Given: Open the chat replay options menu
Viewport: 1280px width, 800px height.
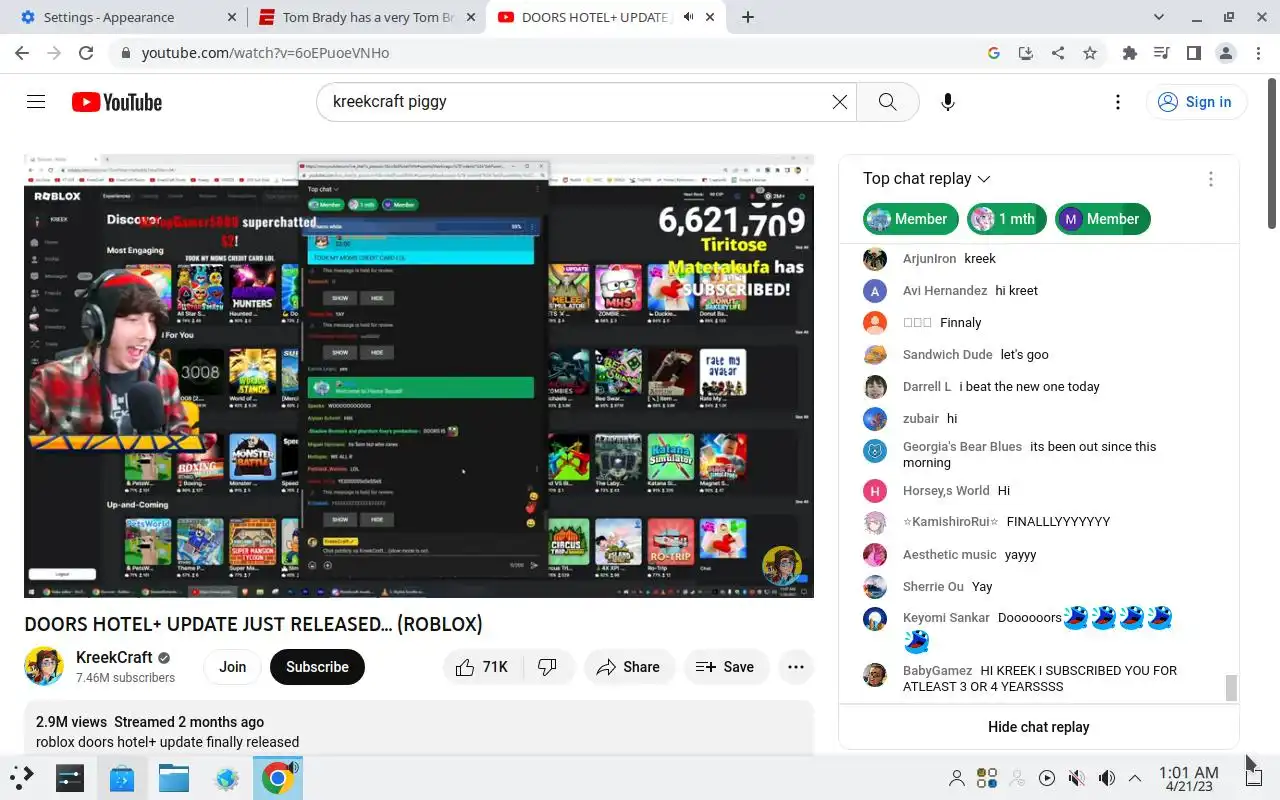Looking at the screenshot, I should (x=1210, y=179).
